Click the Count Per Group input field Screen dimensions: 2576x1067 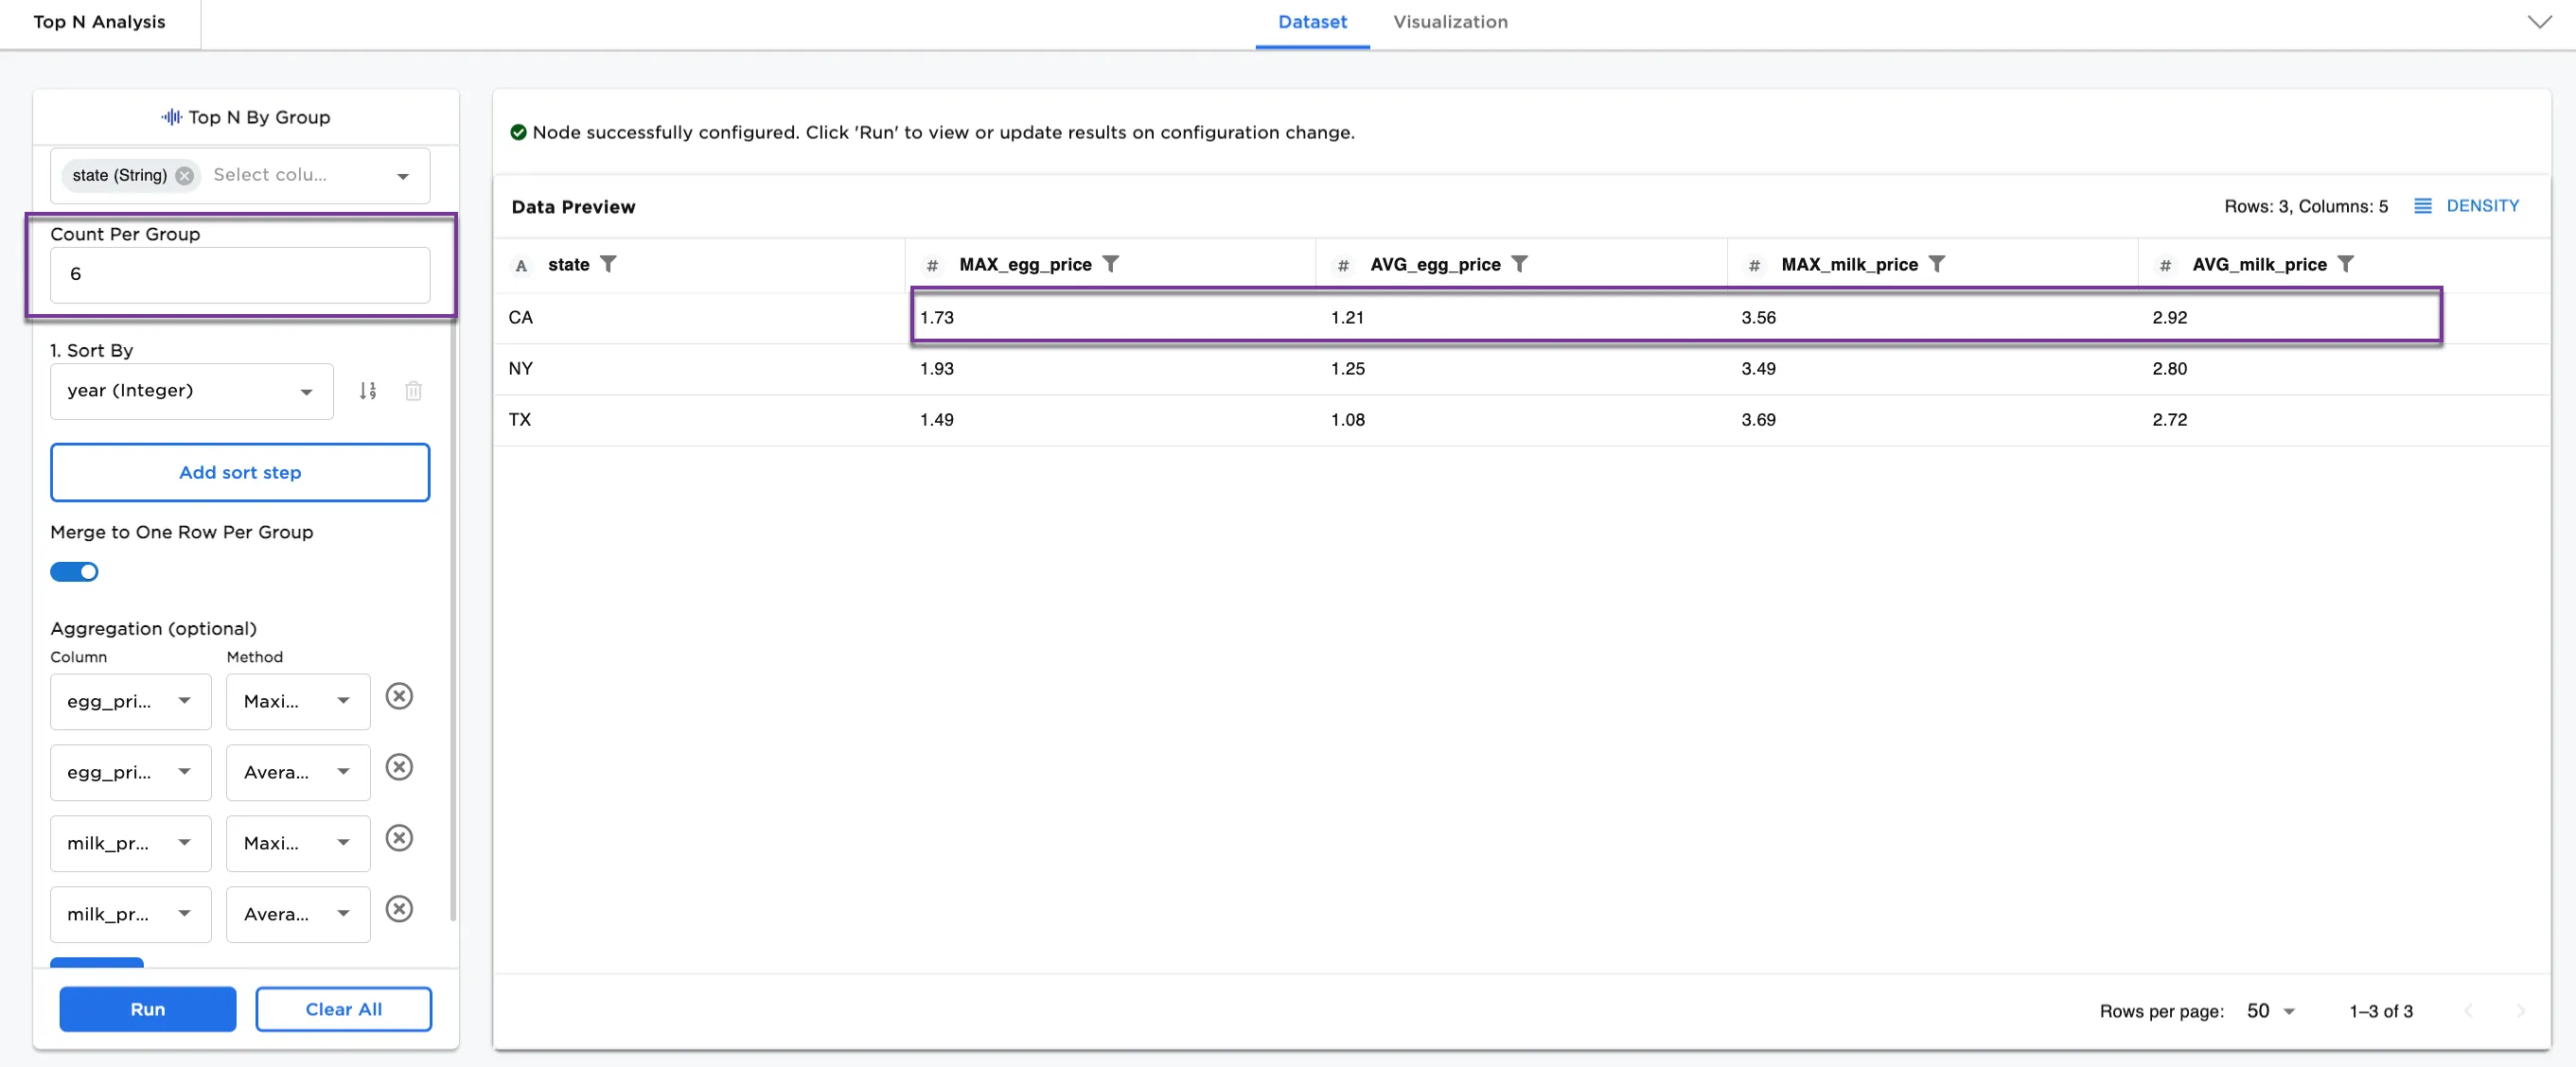(x=240, y=274)
